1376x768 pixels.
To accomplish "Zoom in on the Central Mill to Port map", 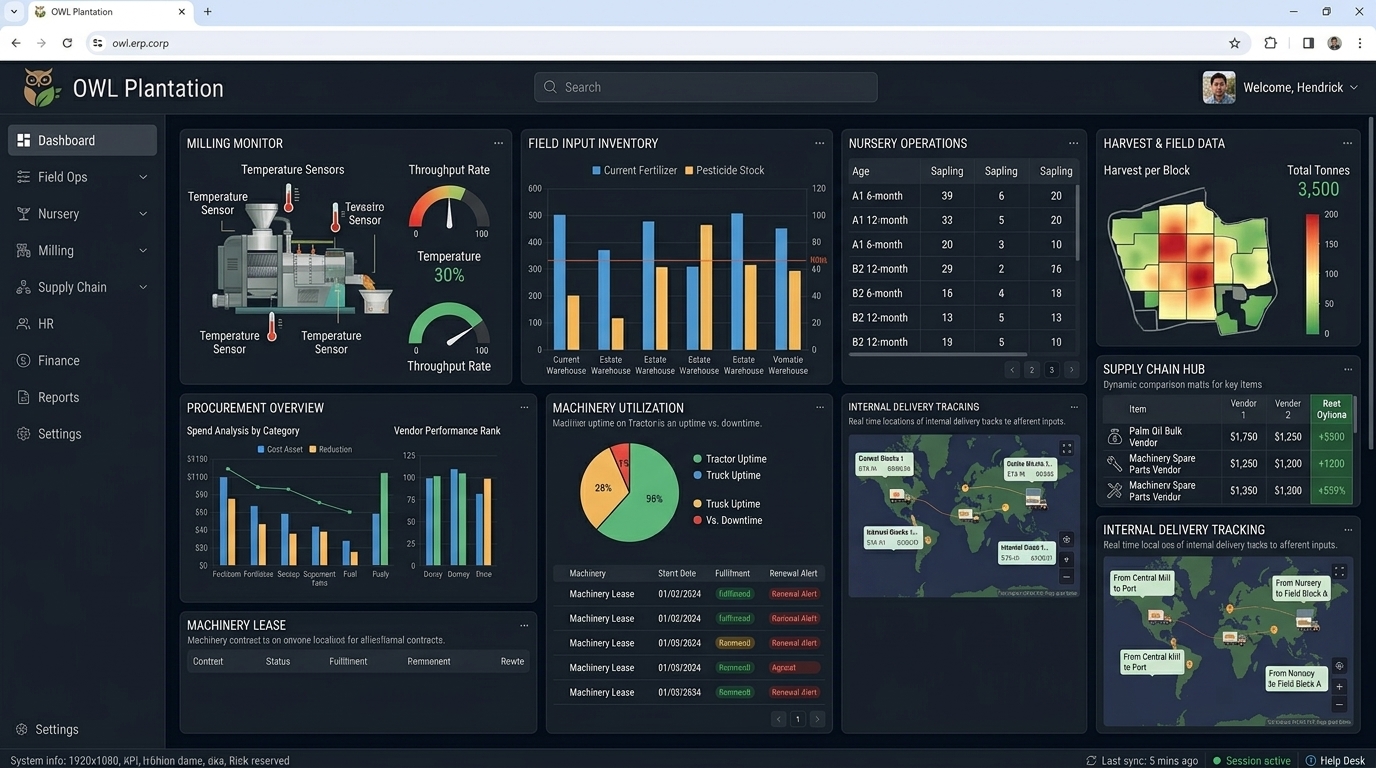I will click(1339, 686).
